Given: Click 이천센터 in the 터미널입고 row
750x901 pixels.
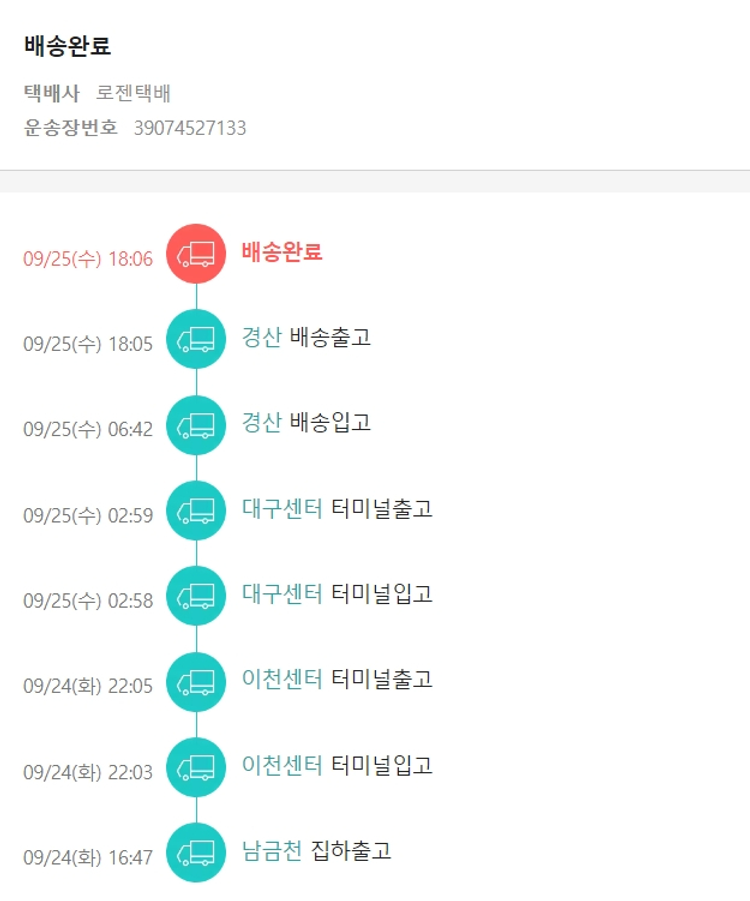Looking at the screenshot, I should [x=282, y=765].
